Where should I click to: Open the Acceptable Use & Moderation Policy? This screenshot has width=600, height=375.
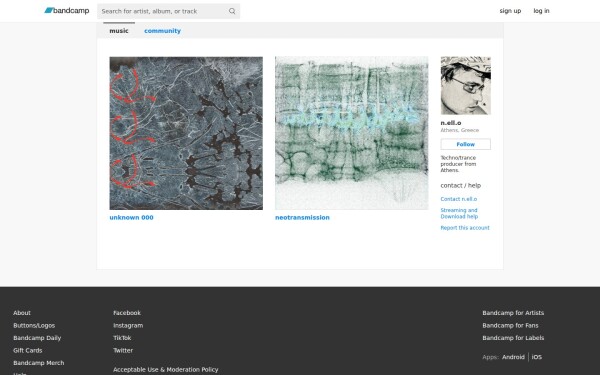coord(166,369)
